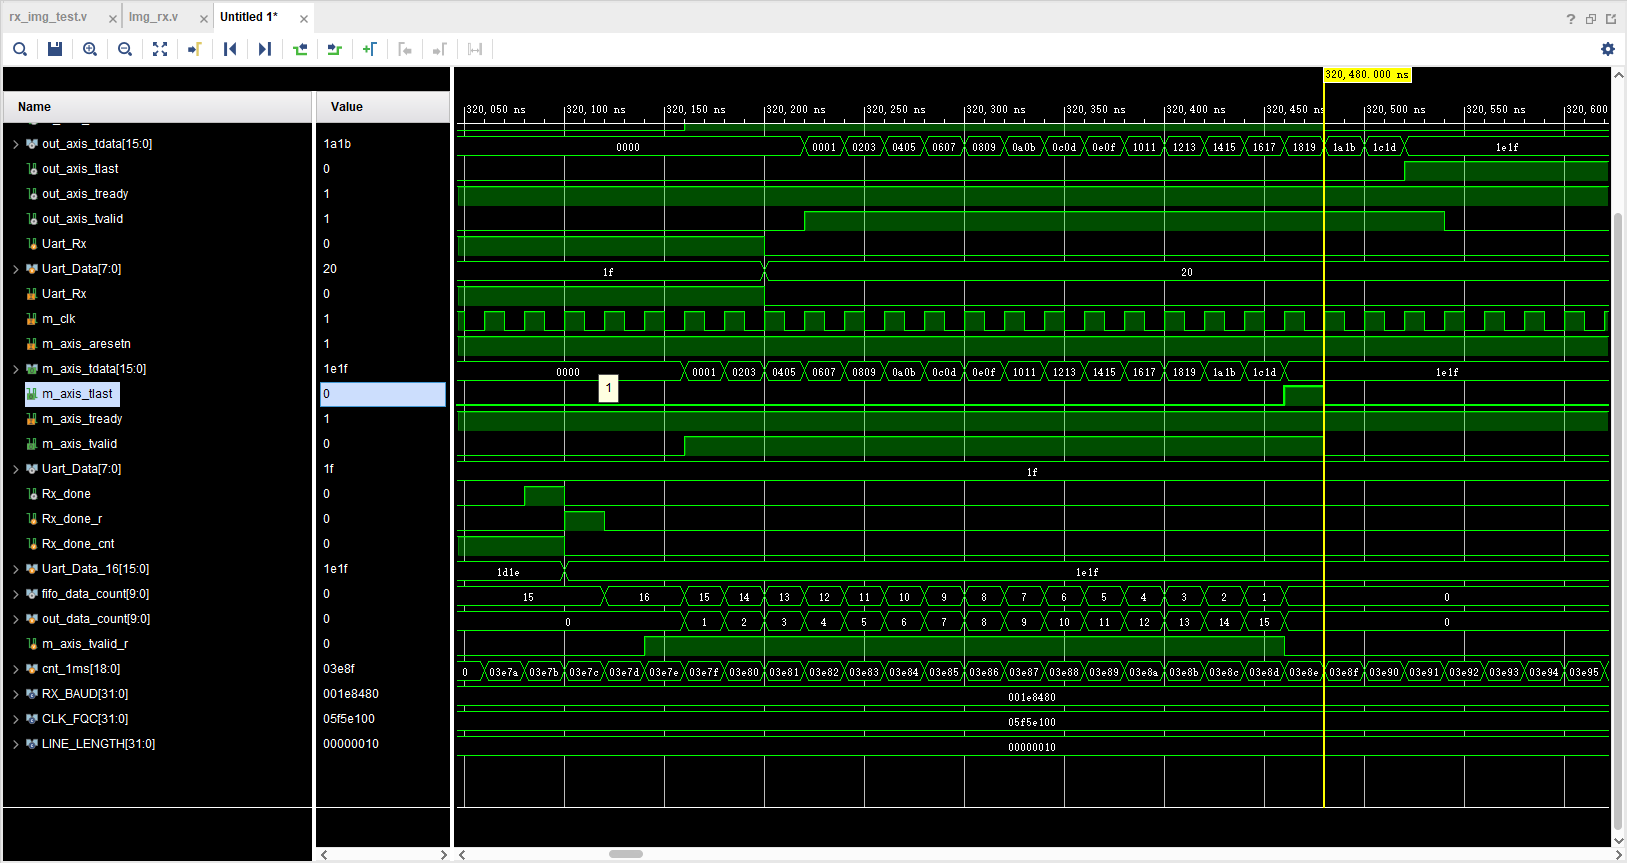This screenshot has height=863, width=1627.
Task: Select the m_clk signal
Action: (x=58, y=319)
